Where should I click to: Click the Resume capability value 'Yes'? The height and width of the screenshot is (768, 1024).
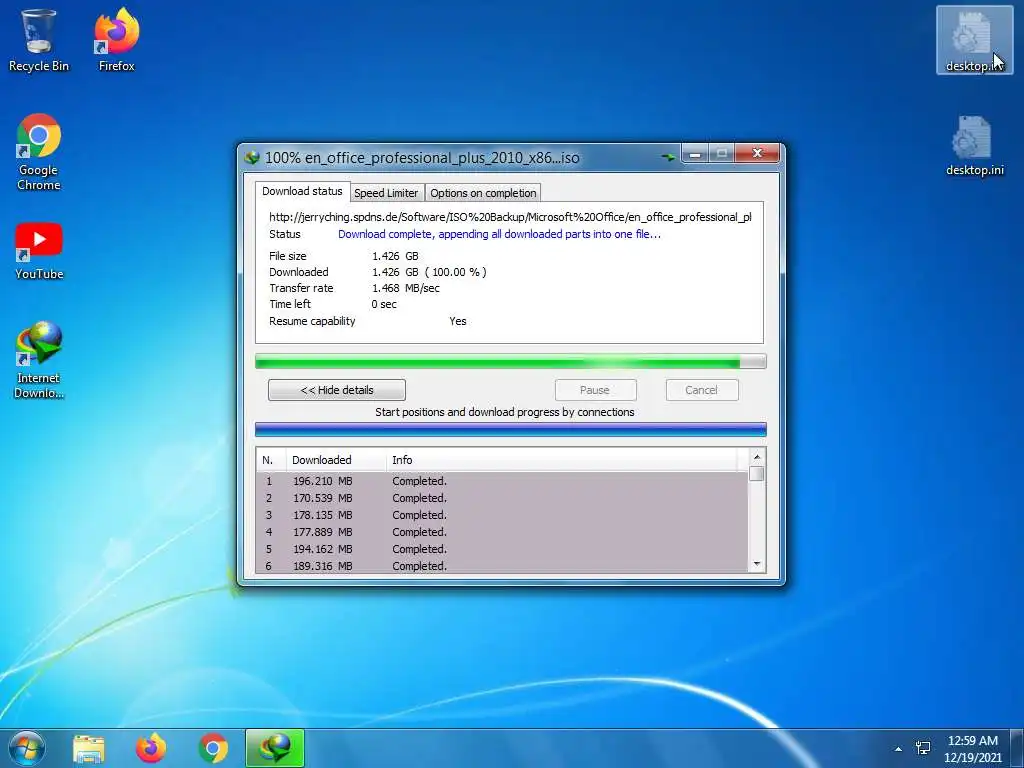(458, 321)
